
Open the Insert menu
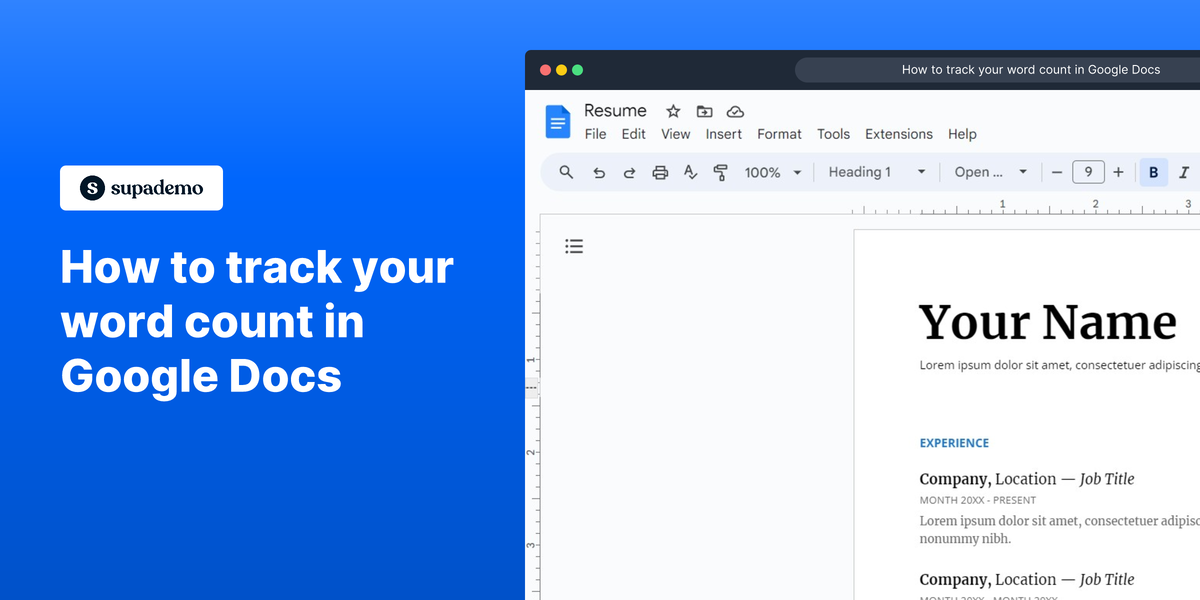[724, 134]
